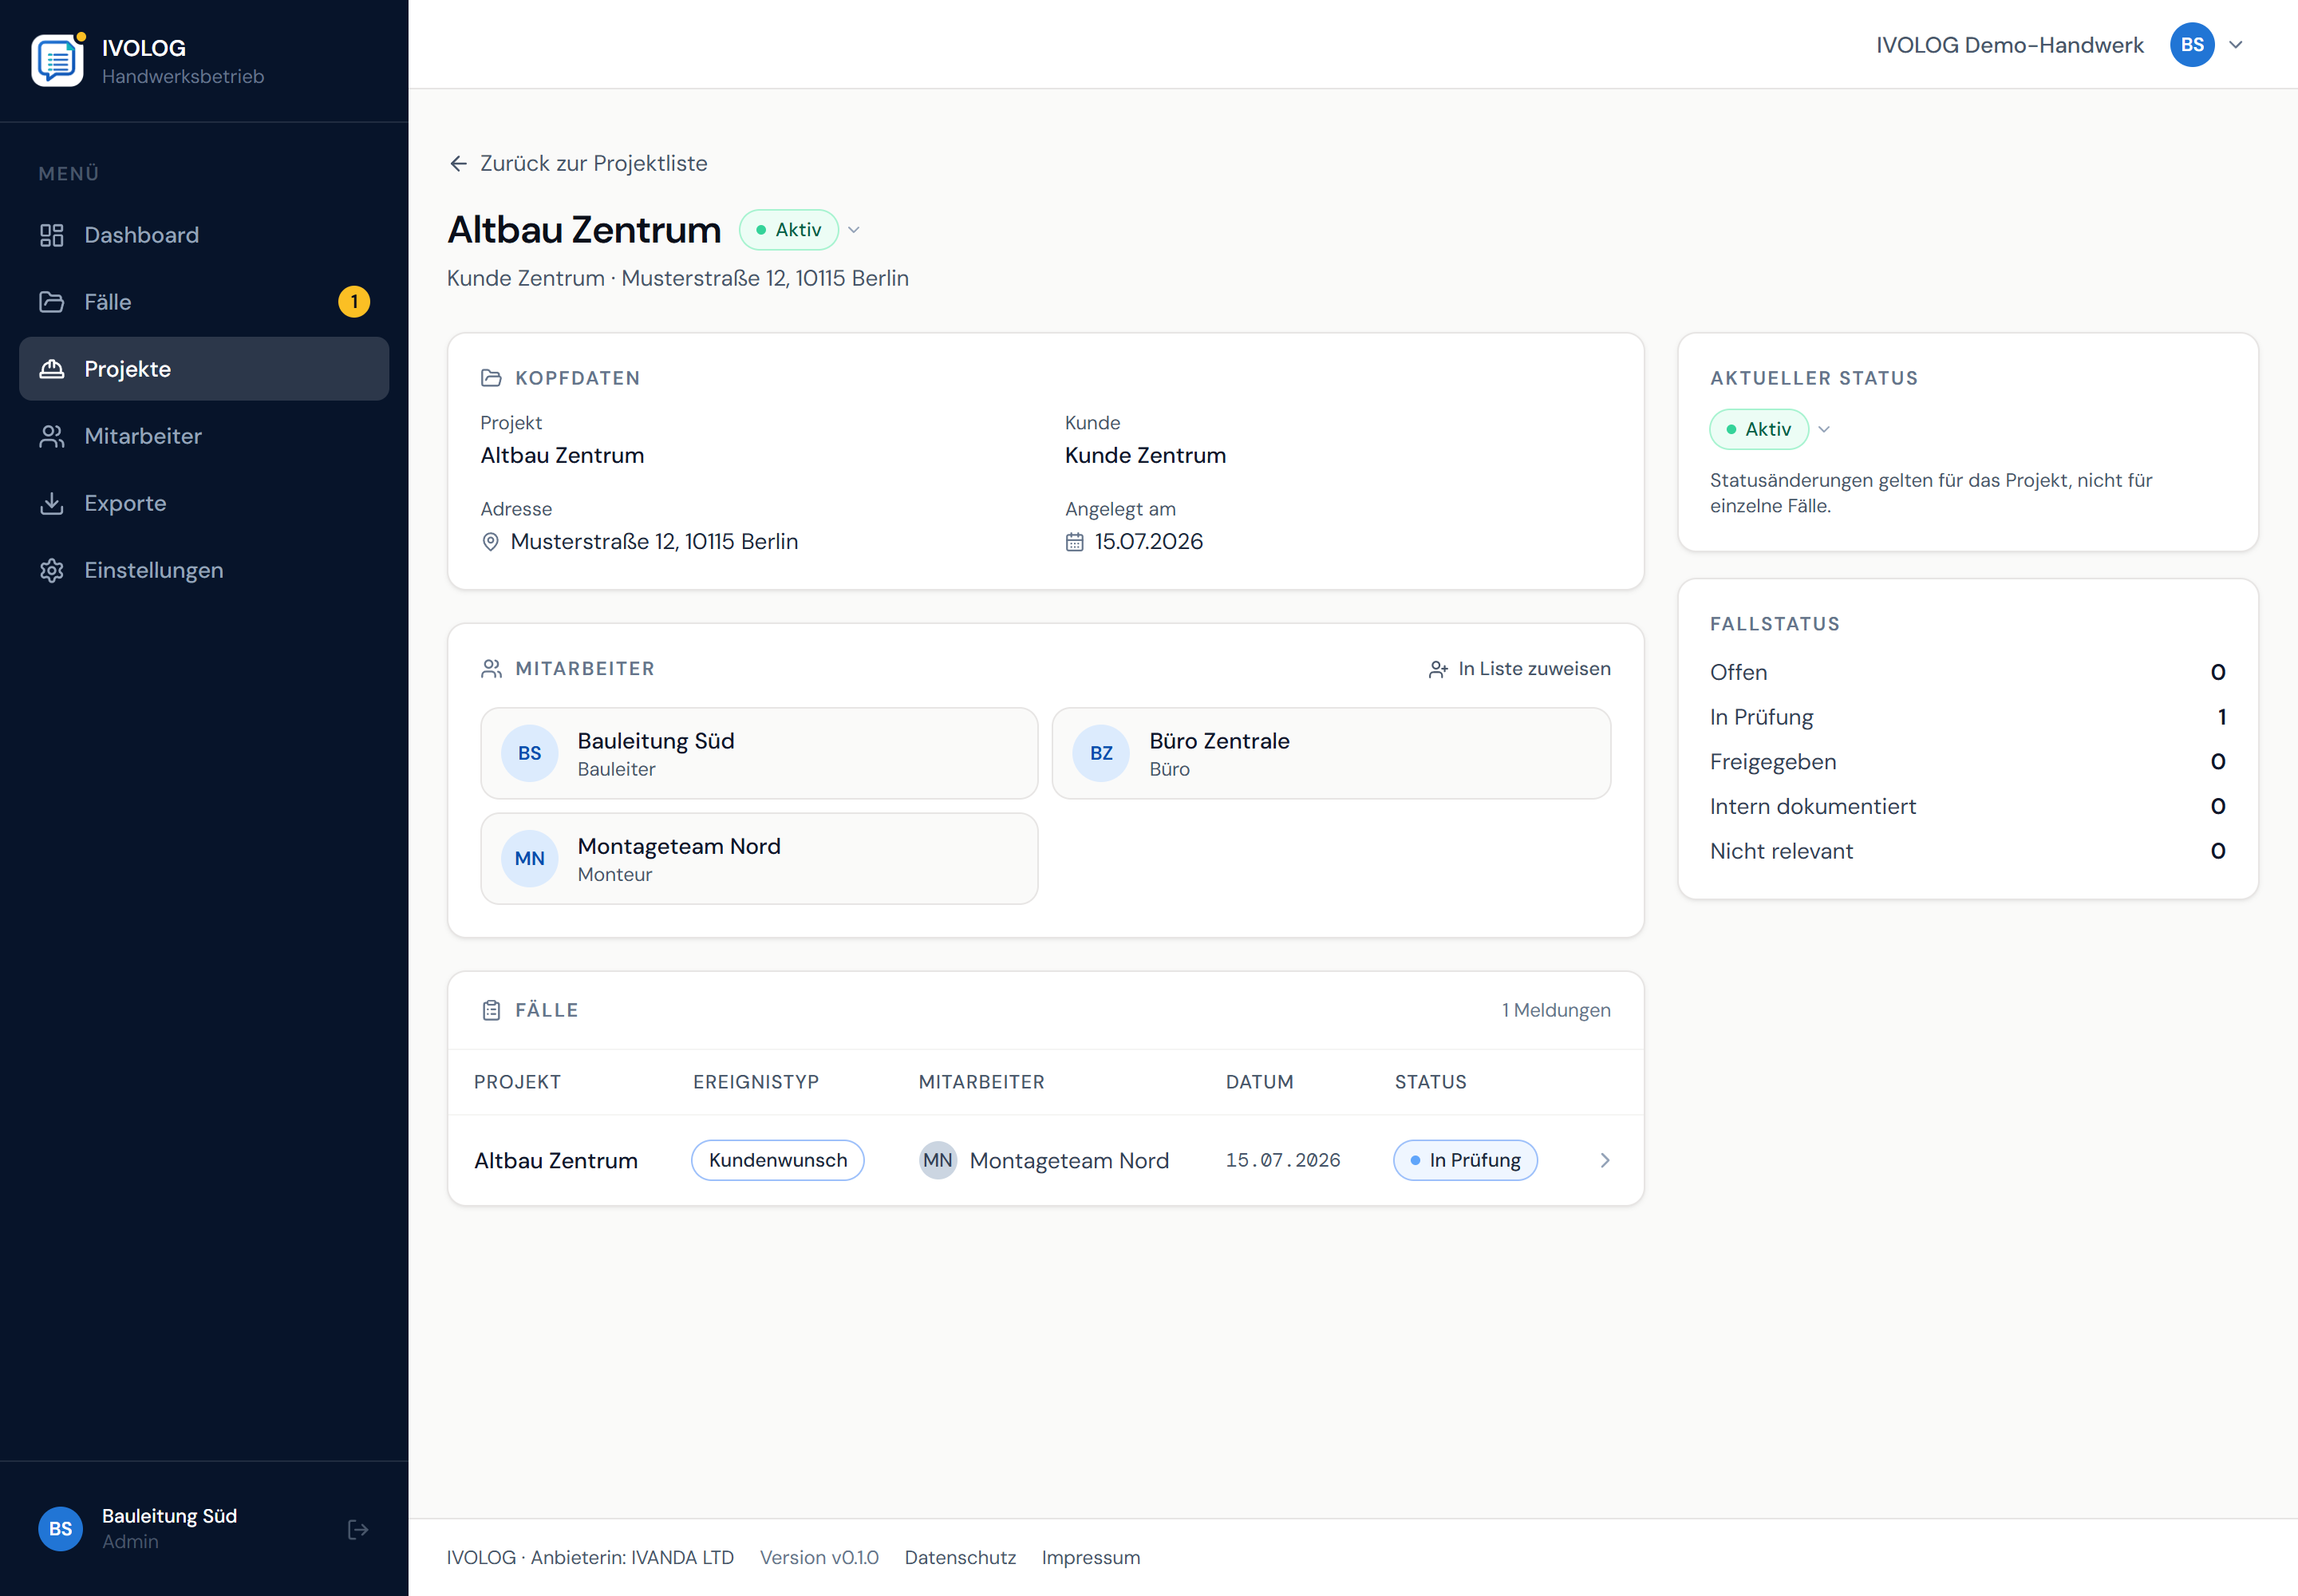Click the Kopfdaten folder icon
This screenshot has width=2298, height=1596.
click(x=491, y=378)
